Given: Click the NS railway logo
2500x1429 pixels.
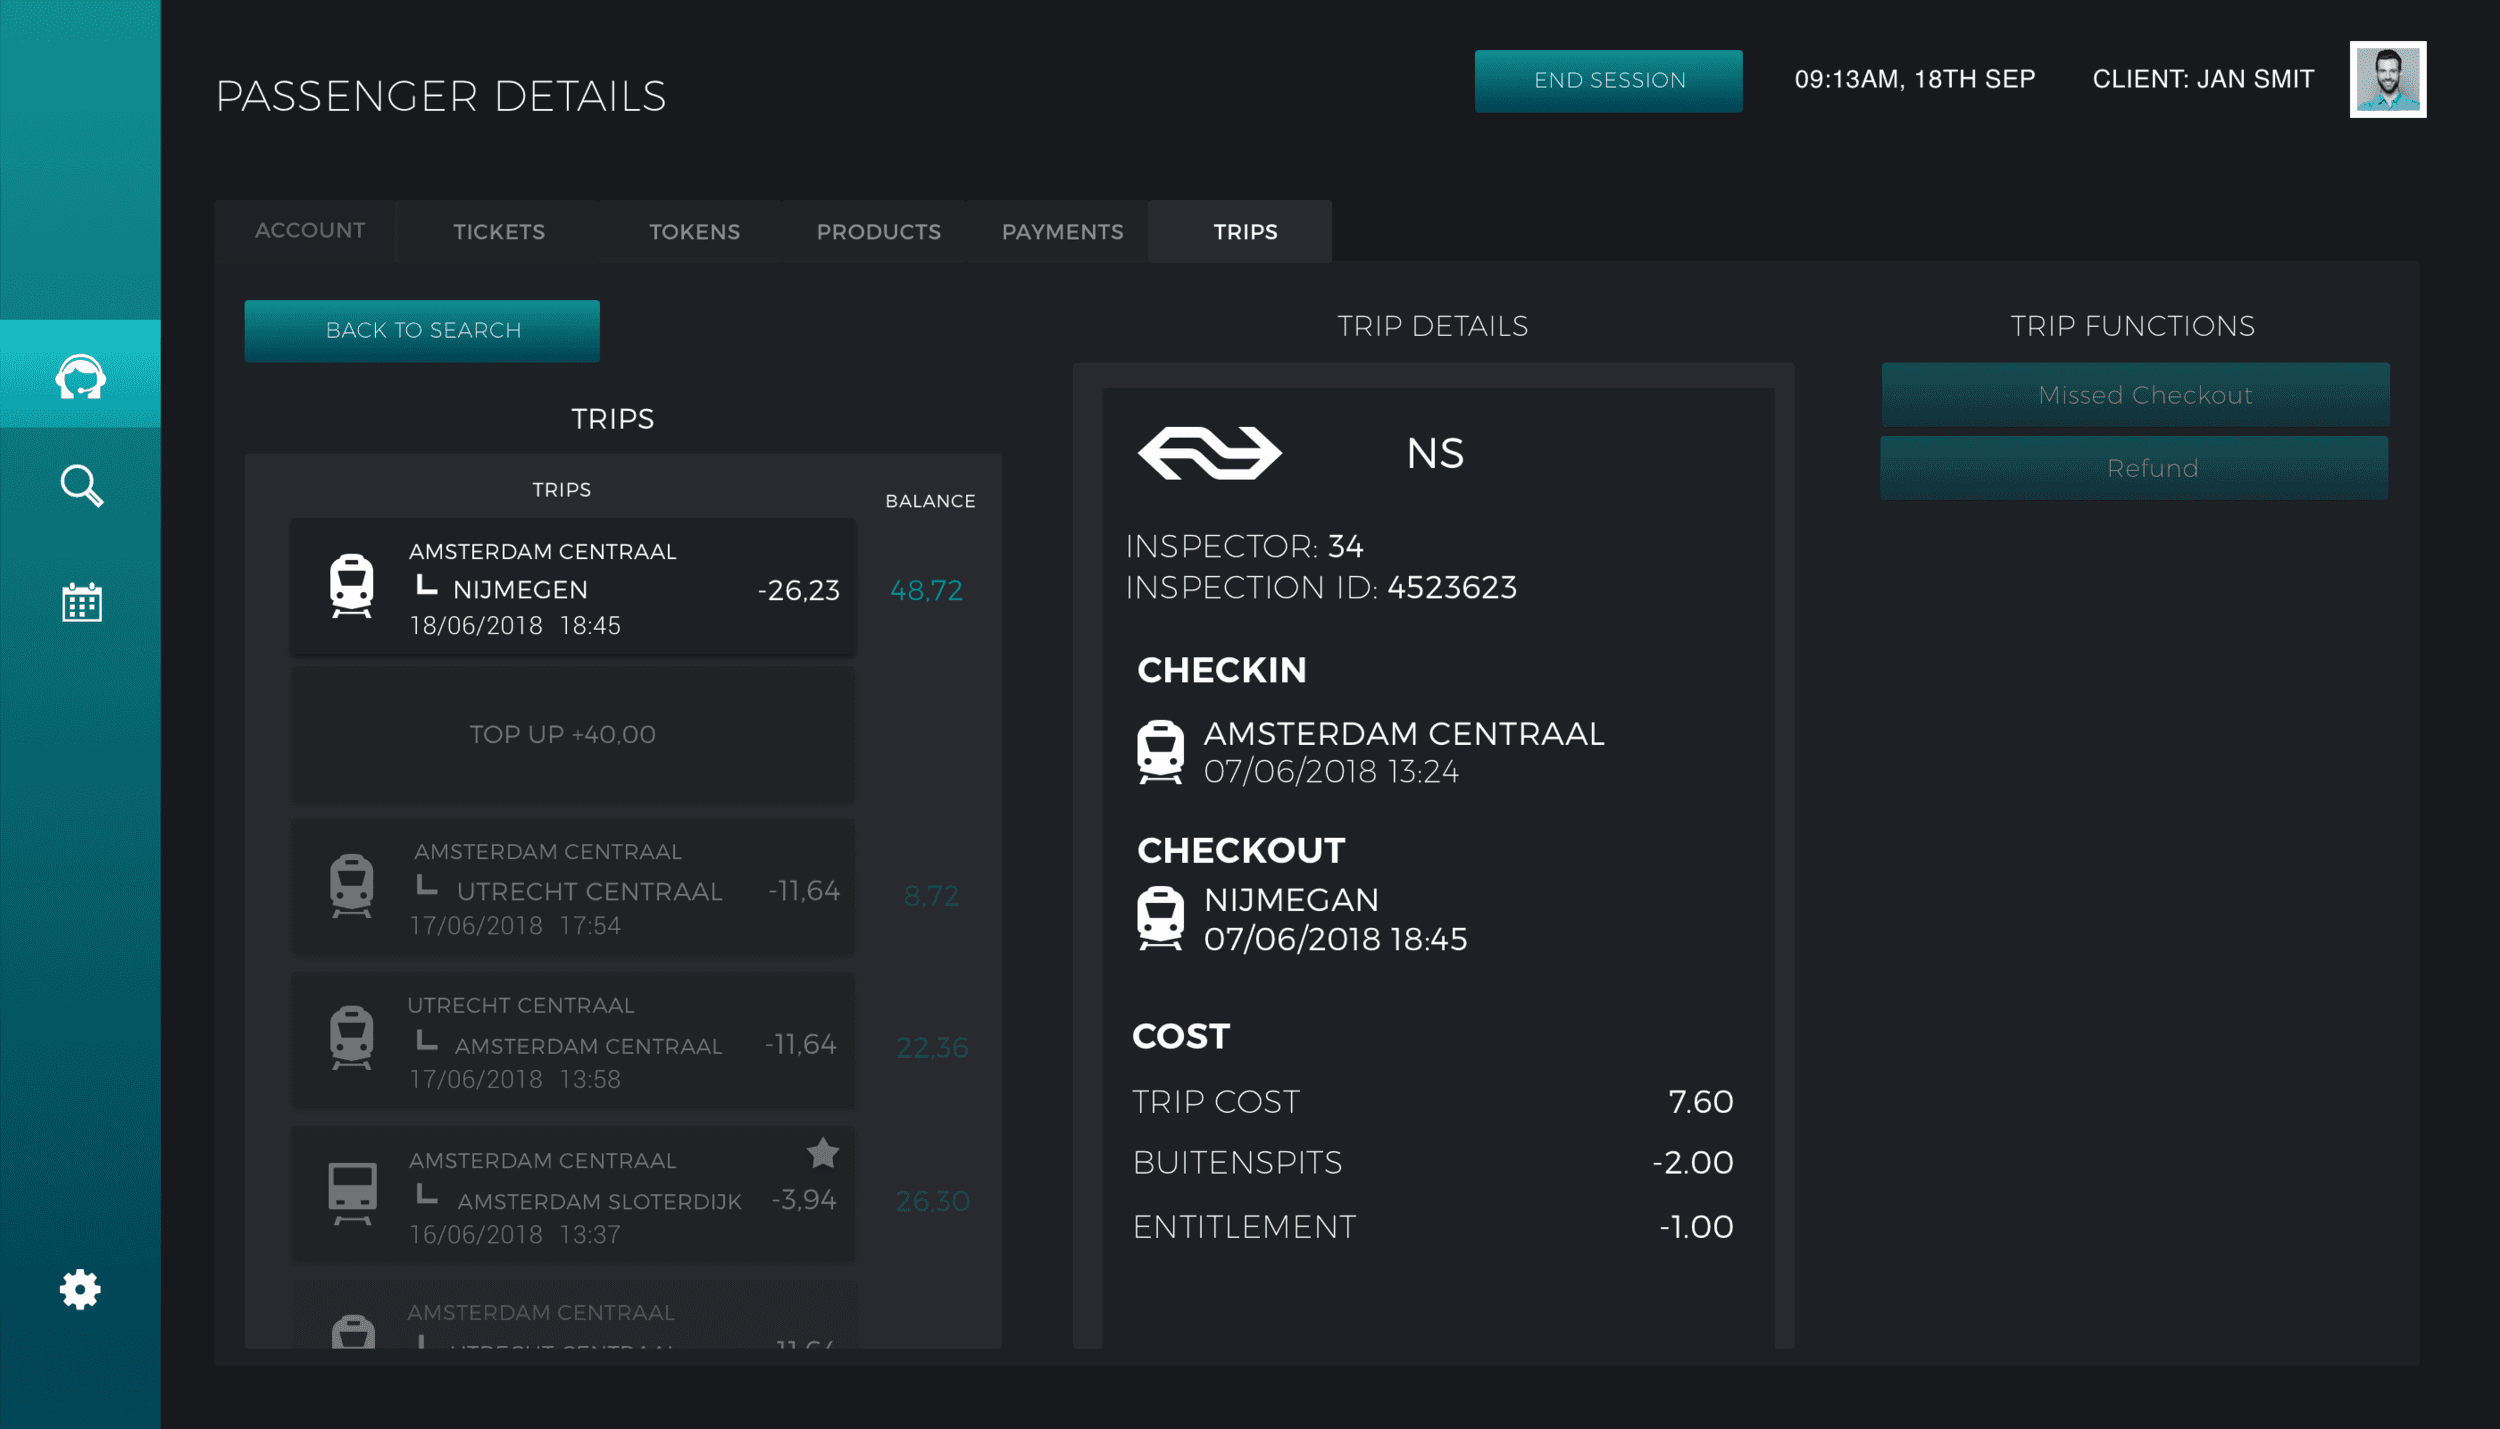Looking at the screenshot, I should (x=1209, y=453).
